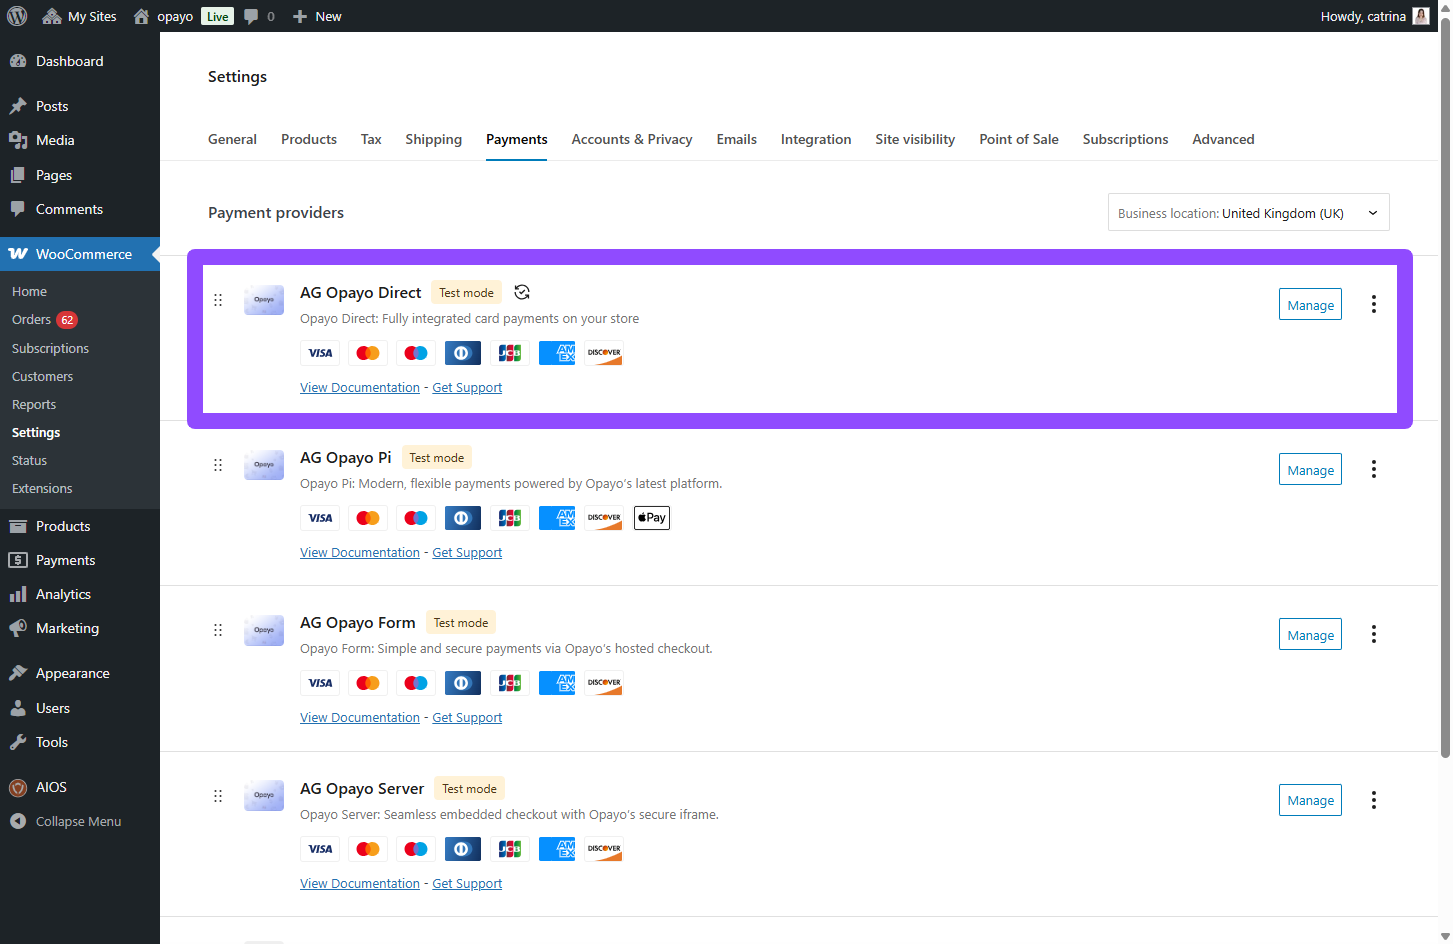The height and width of the screenshot is (944, 1453).
Task: Click the comments bubble icon in admin bar
Action: 251,16
